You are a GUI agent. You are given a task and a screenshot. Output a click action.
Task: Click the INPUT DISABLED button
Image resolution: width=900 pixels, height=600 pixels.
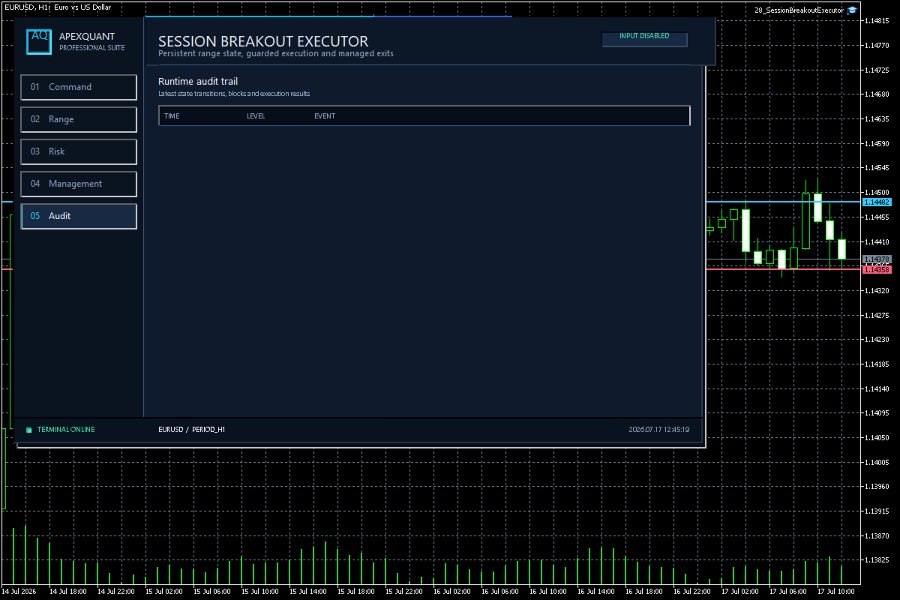pyautogui.click(x=644, y=38)
